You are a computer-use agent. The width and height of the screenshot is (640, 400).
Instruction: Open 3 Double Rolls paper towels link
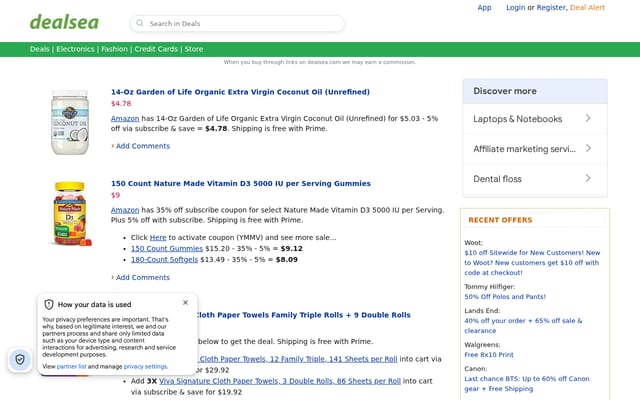coord(280,381)
